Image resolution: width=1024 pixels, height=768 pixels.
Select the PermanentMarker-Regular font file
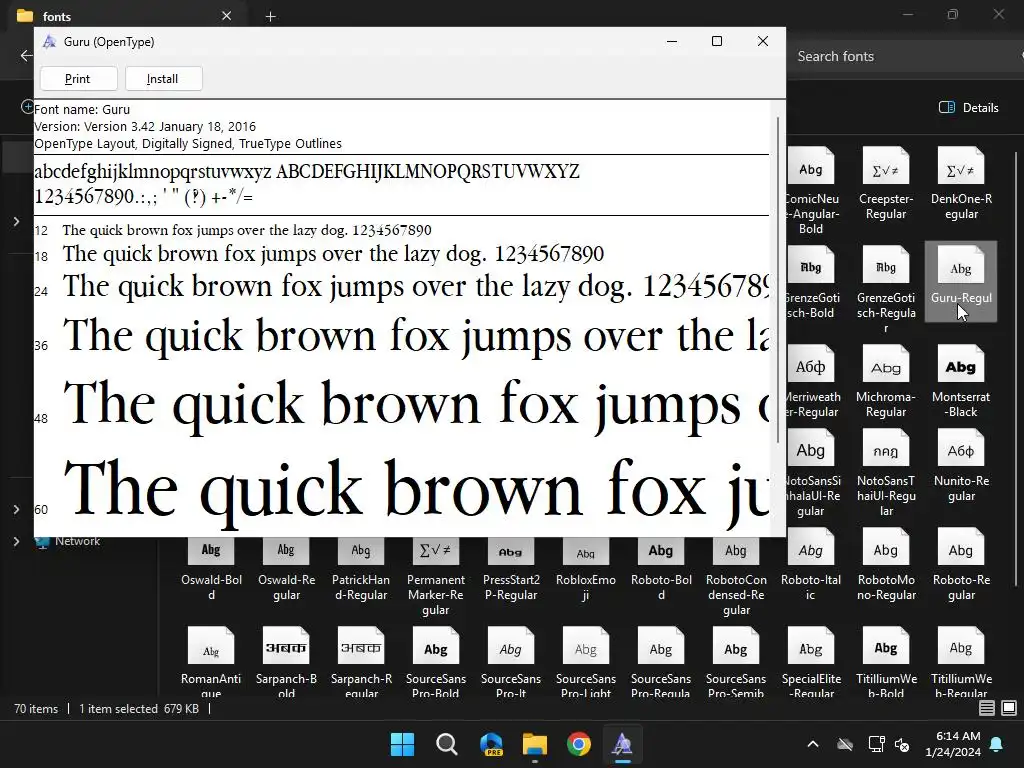click(x=436, y=577)
